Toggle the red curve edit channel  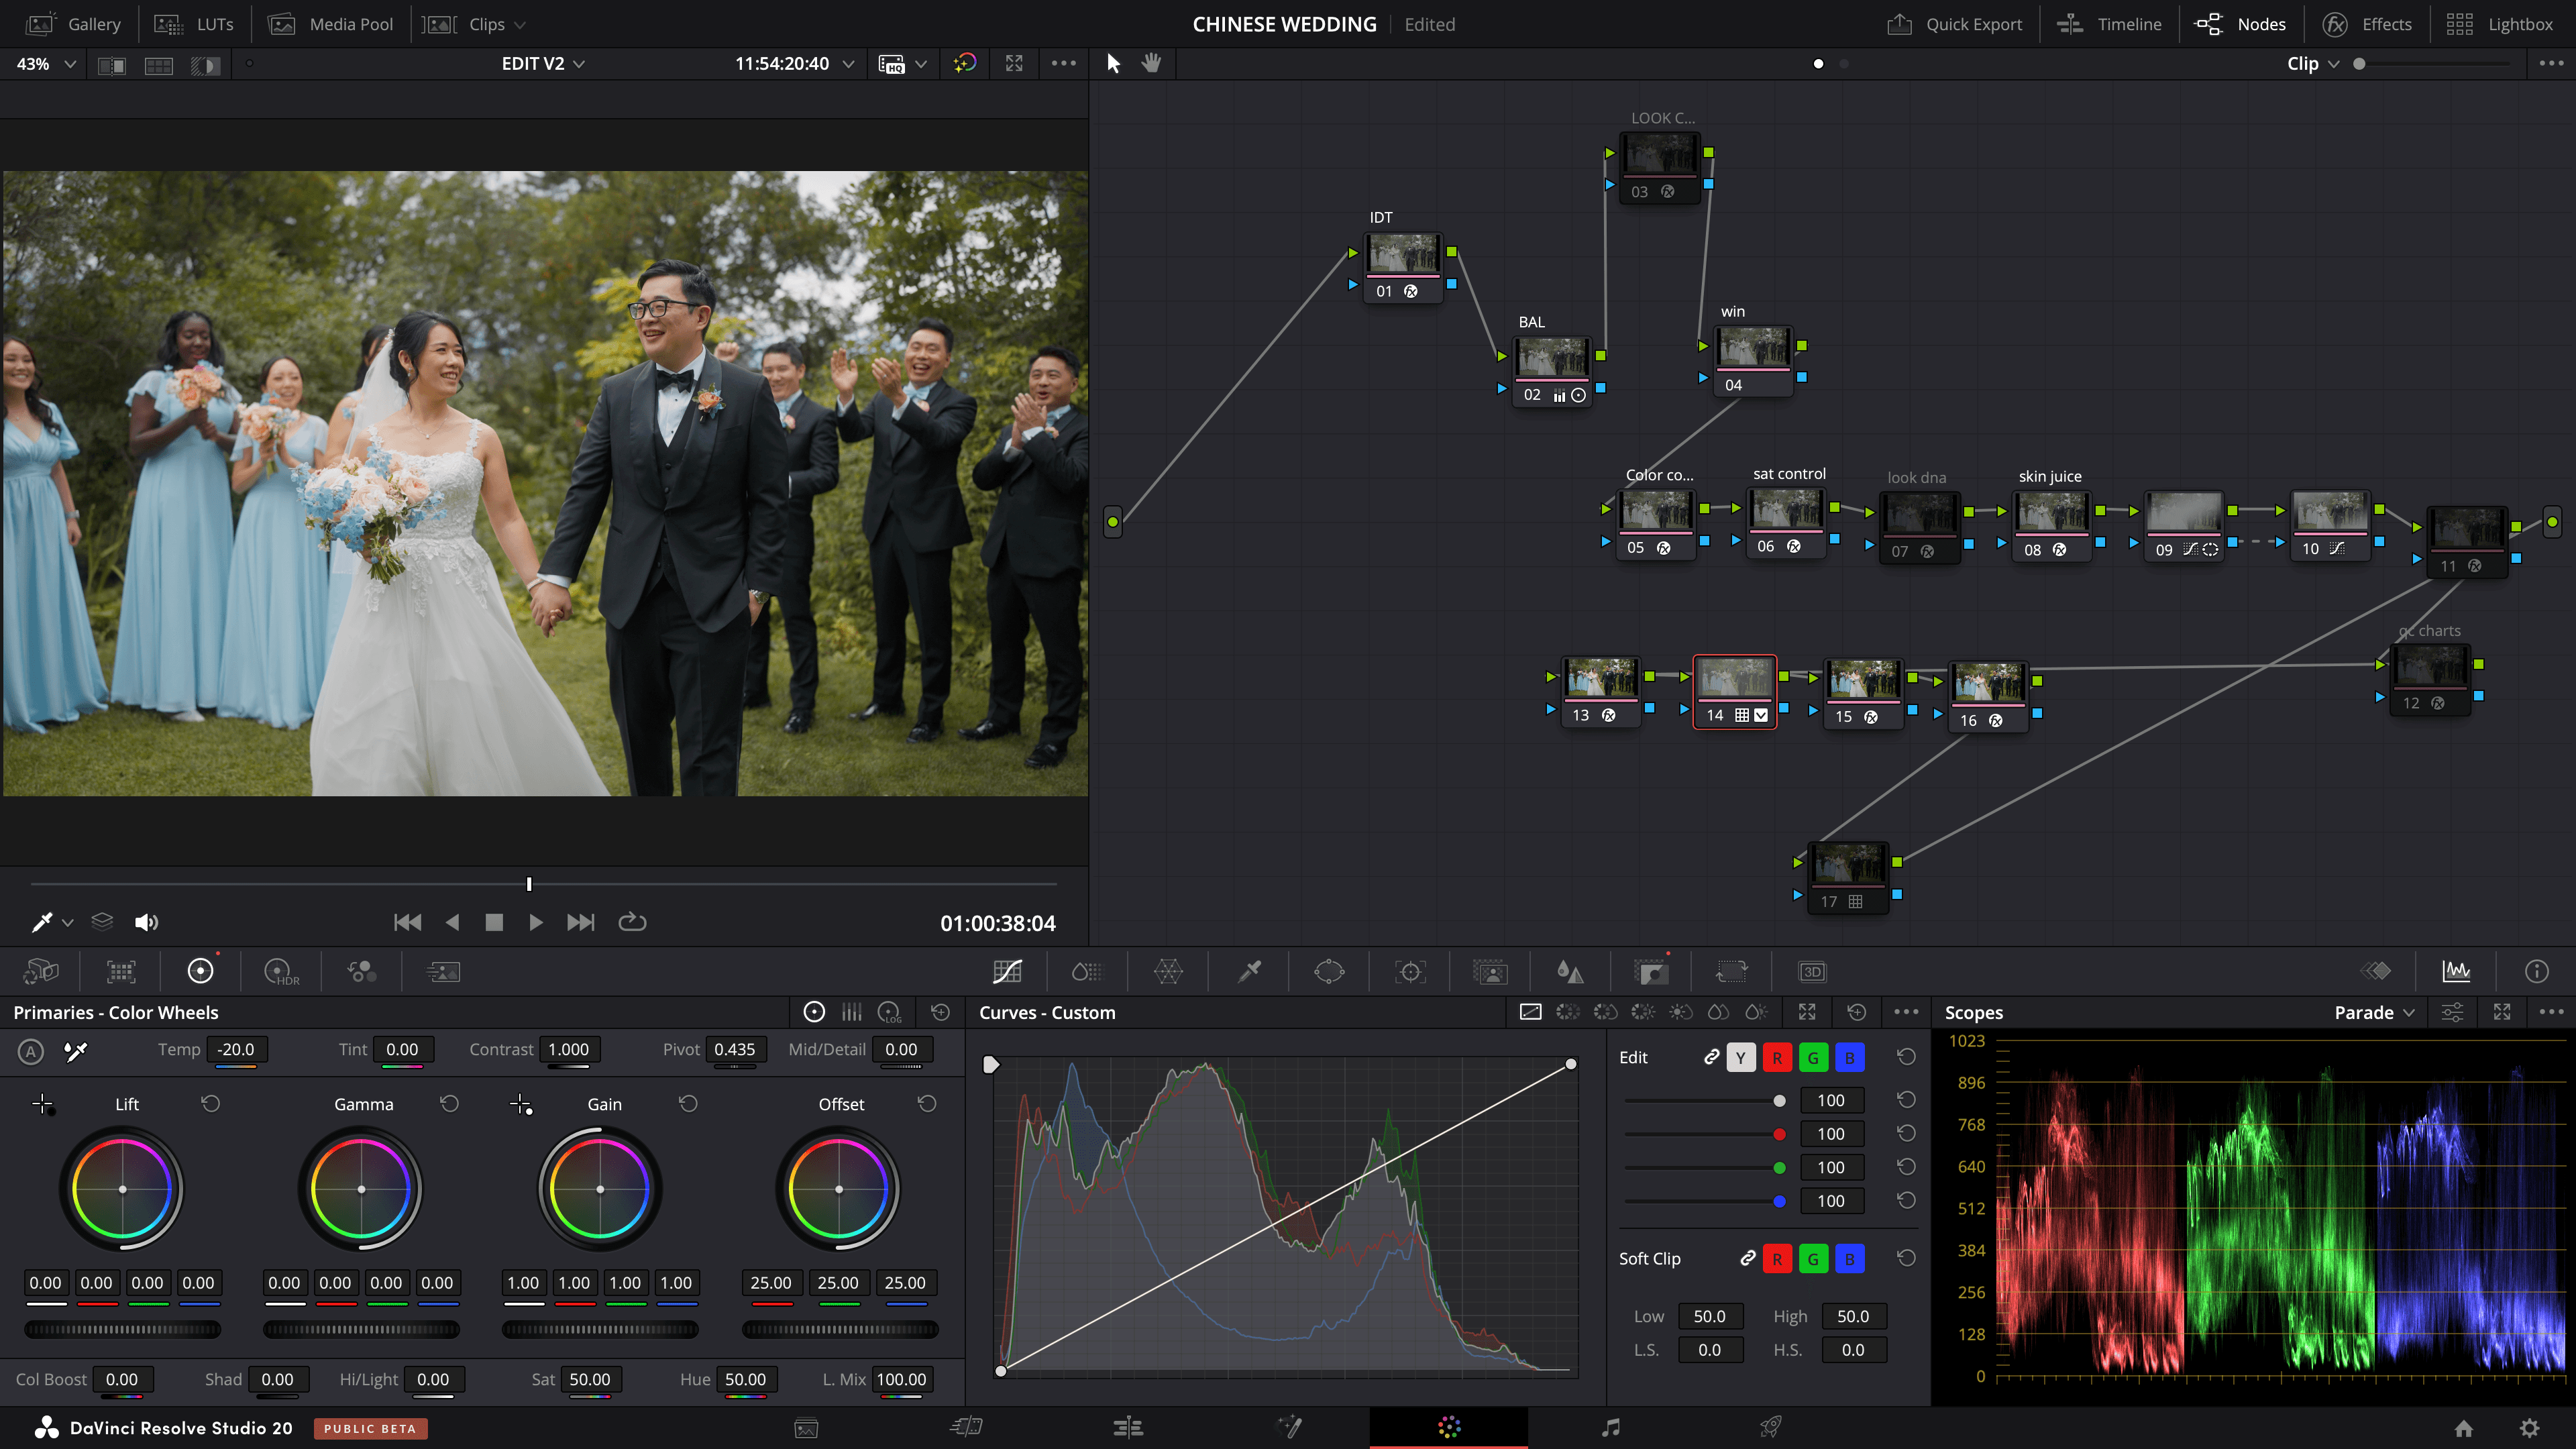[x=1777, y=1057]
